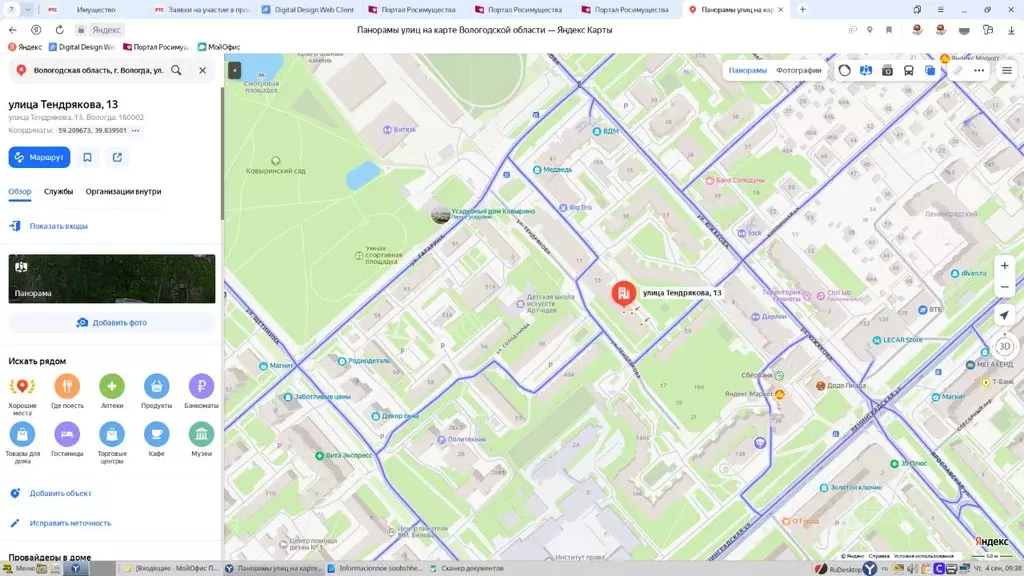Click the search magnifier in search box
This screenshot has width=1024, height=576.
pos(176,71)
